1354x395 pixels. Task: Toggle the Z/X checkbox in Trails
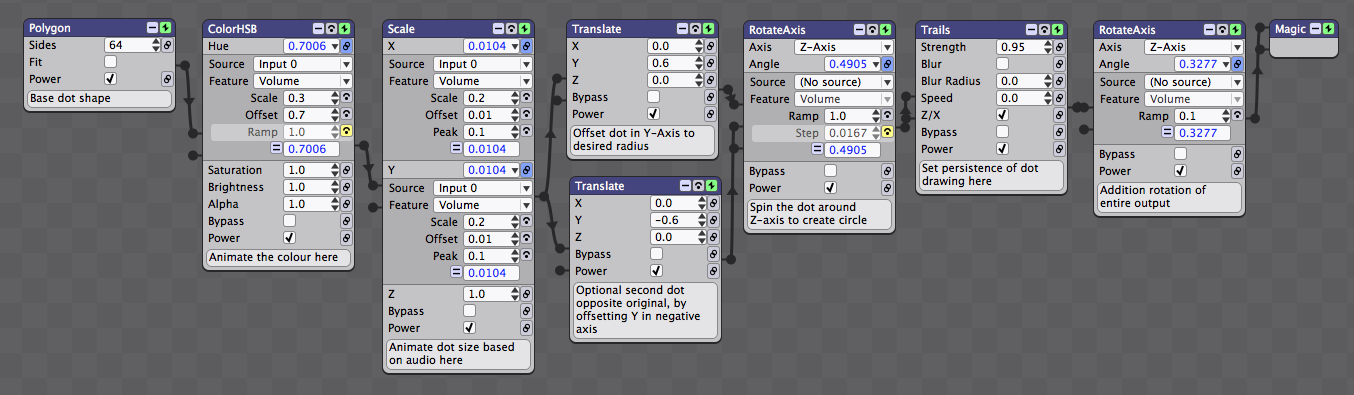1002,115
